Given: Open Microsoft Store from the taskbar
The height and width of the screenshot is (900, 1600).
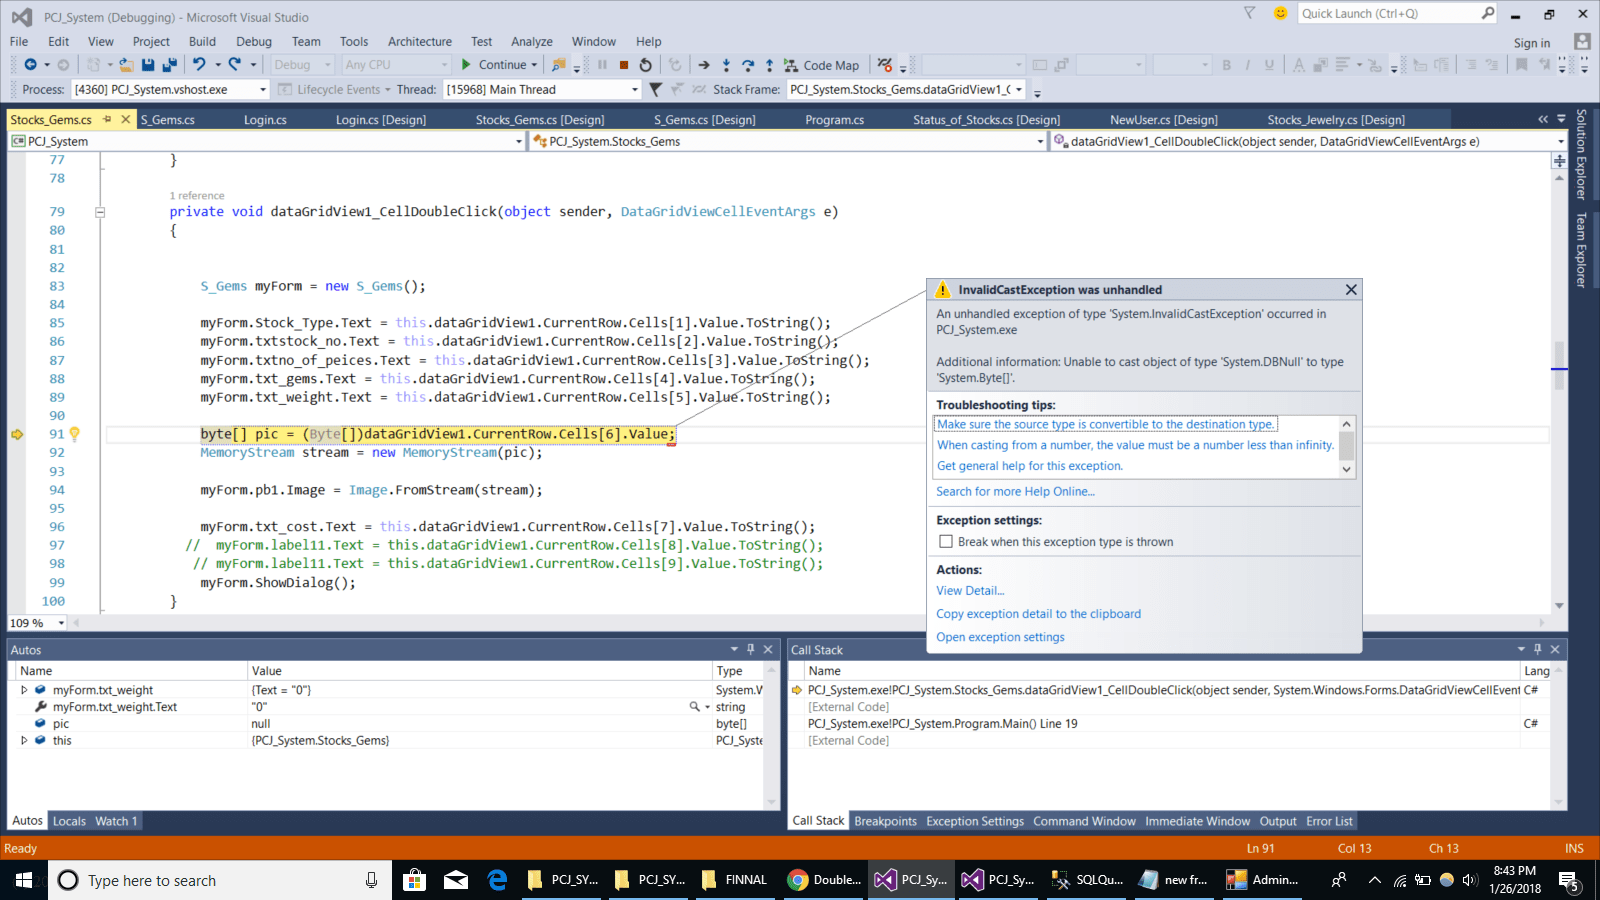Looking at the screenshot, I should (414, 880).
